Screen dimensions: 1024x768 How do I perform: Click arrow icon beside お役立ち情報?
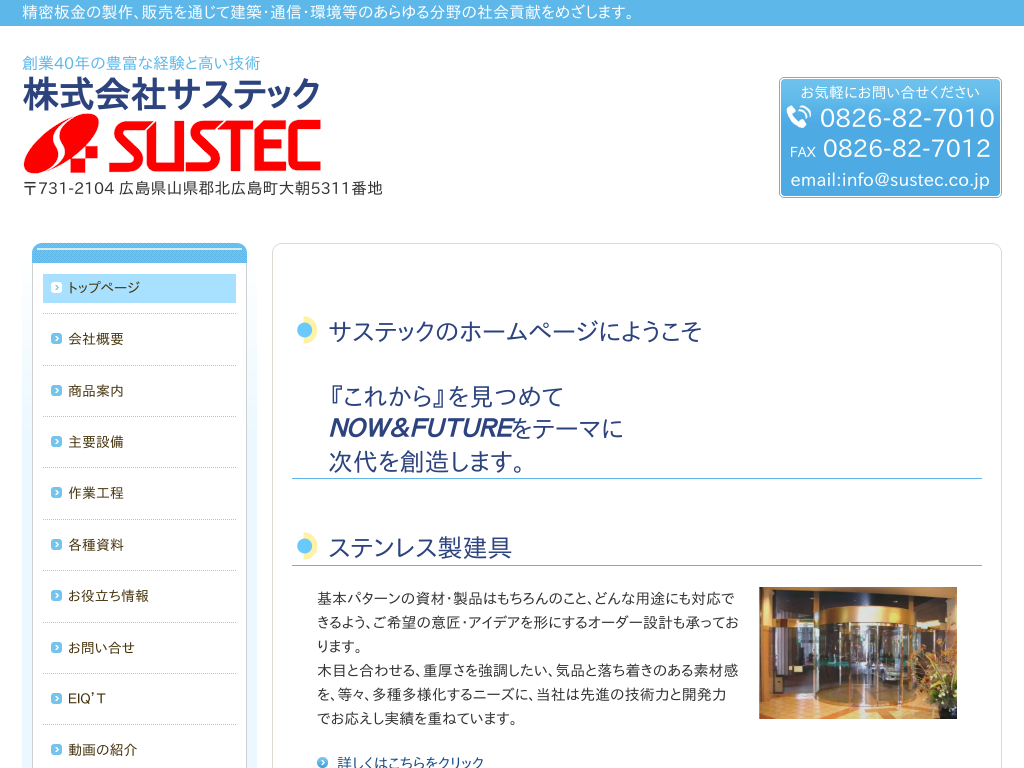point(56,596)
